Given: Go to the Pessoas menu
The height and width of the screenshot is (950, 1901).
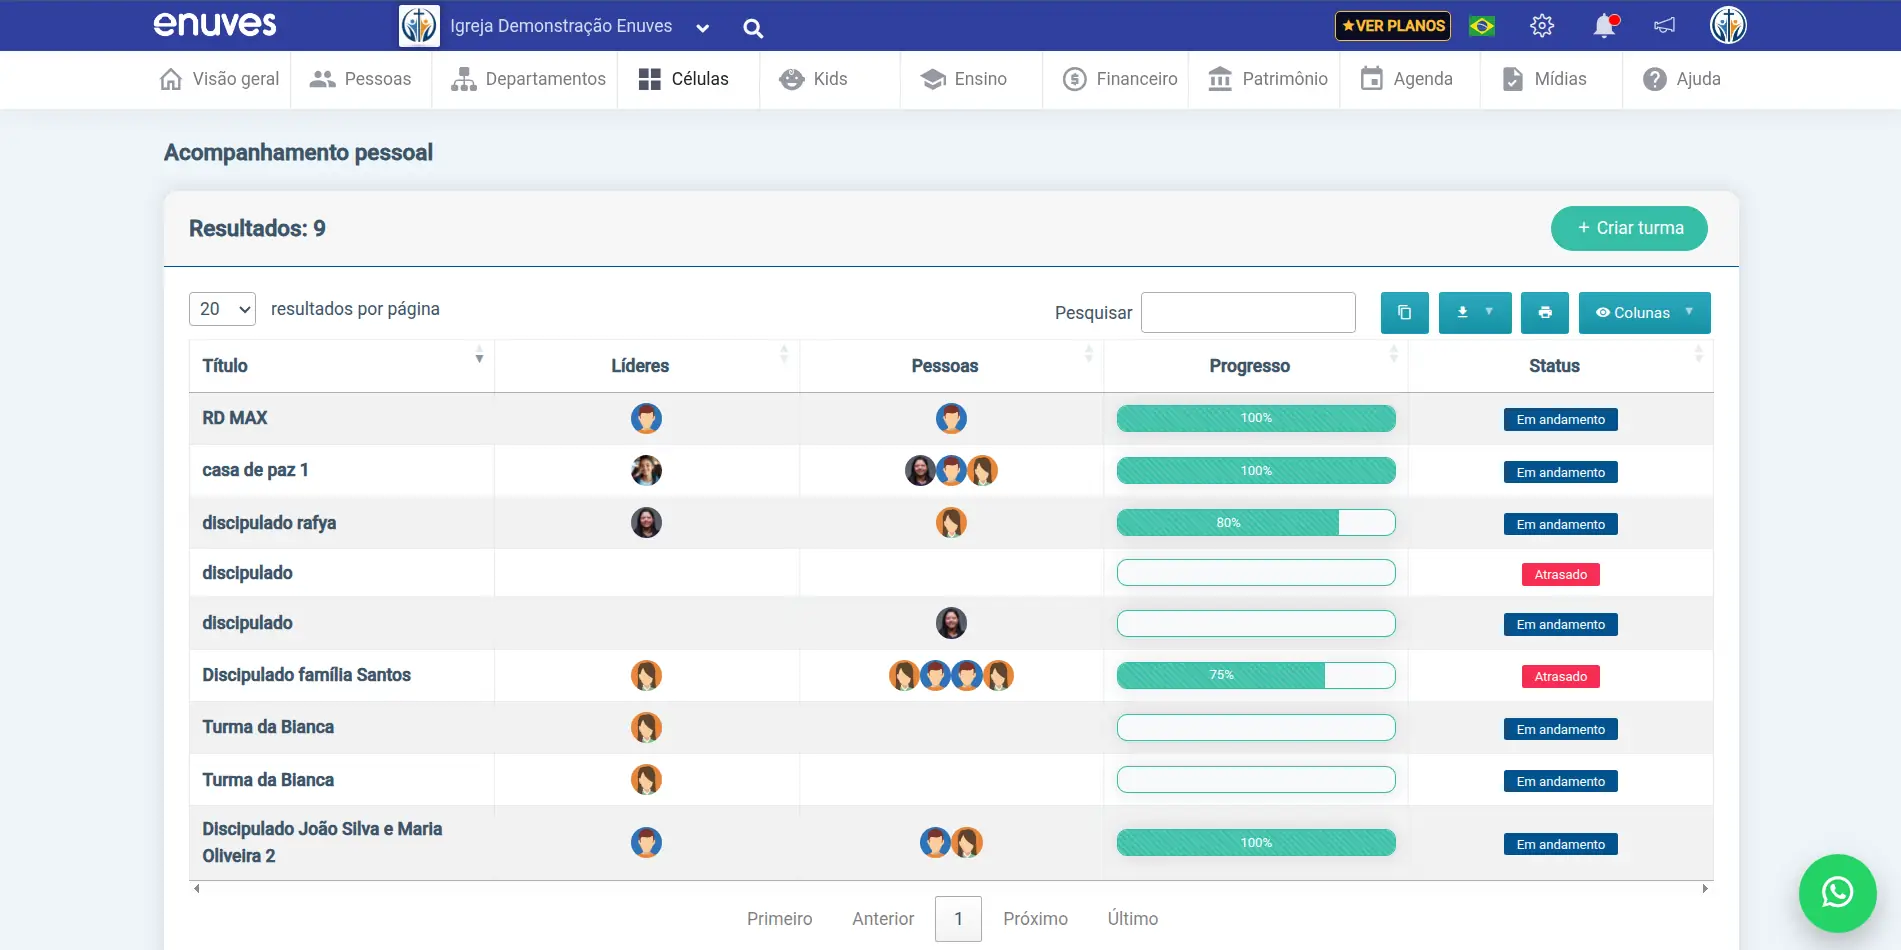Looking at the screenshot, I should pyautogui.click(x=361, y=79).
